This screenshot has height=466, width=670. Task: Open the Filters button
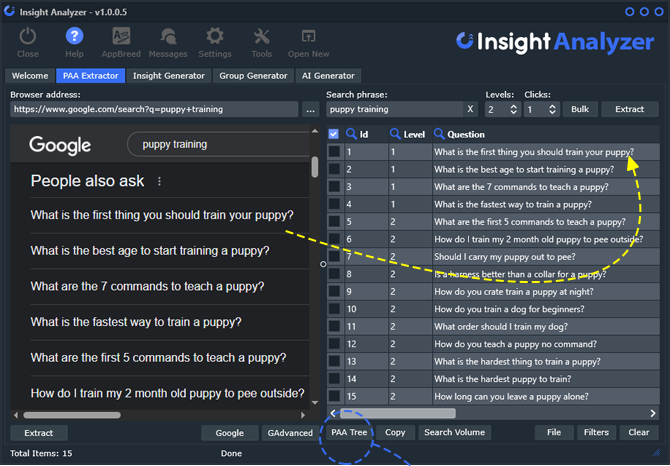point(596,432)
